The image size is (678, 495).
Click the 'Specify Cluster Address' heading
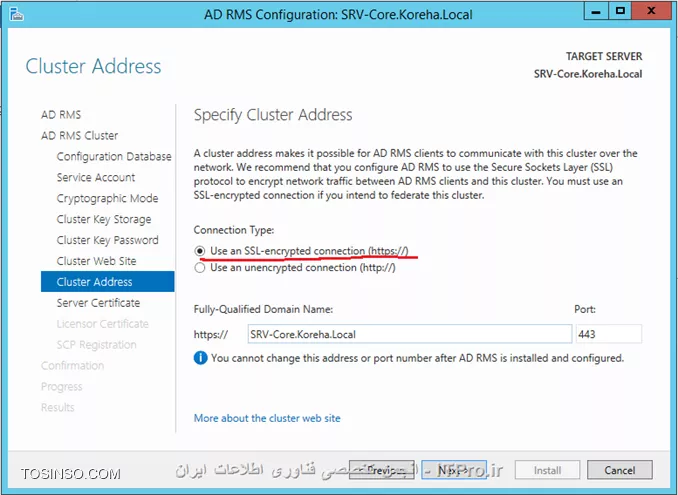click(273, 115)
